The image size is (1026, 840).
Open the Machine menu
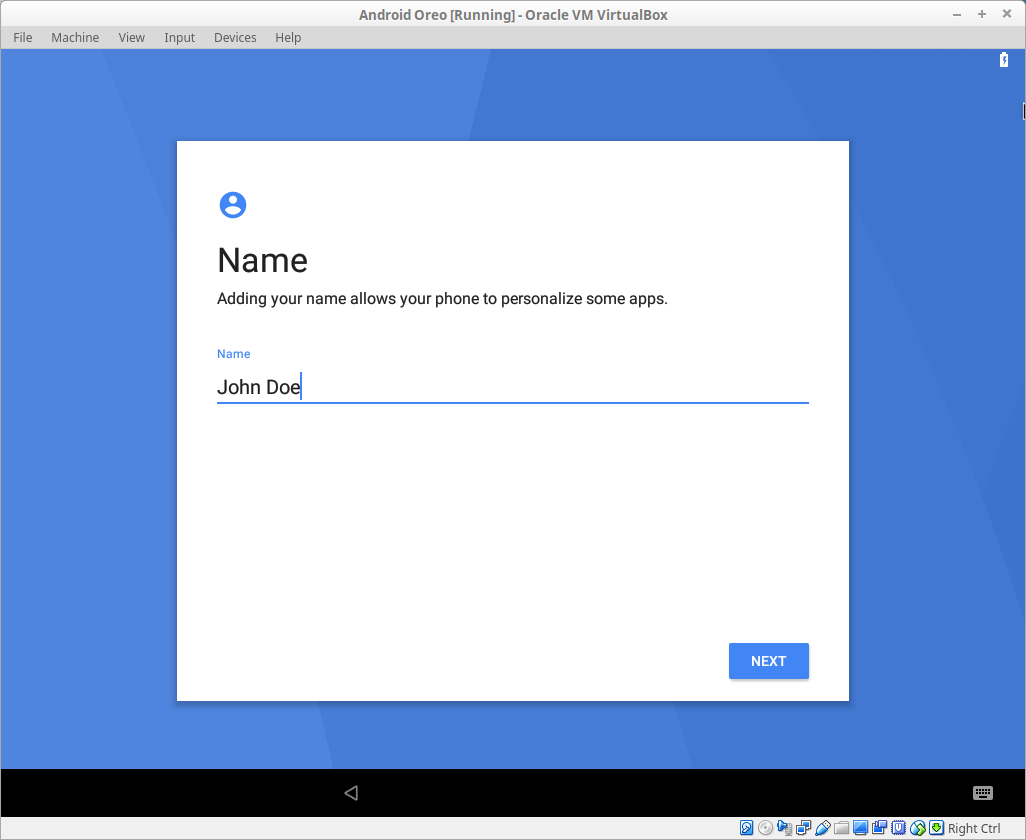tap(75, 37)
